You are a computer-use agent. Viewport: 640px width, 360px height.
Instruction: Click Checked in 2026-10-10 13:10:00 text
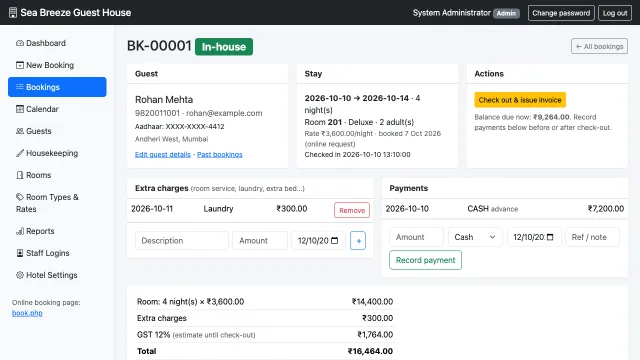pos(358,154)
